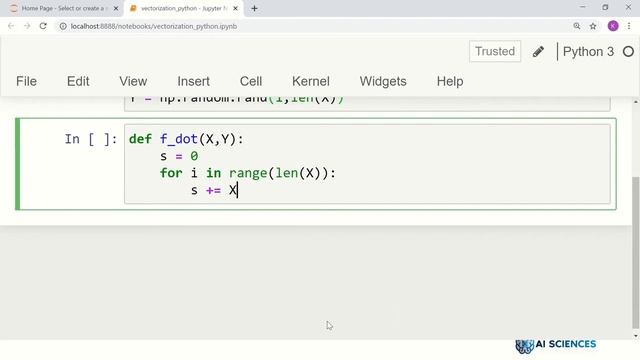Screen dimensions: 640x360
Task: Open a new browser tab with plus button
Action: pyautogui.click(x=254, y=8)
